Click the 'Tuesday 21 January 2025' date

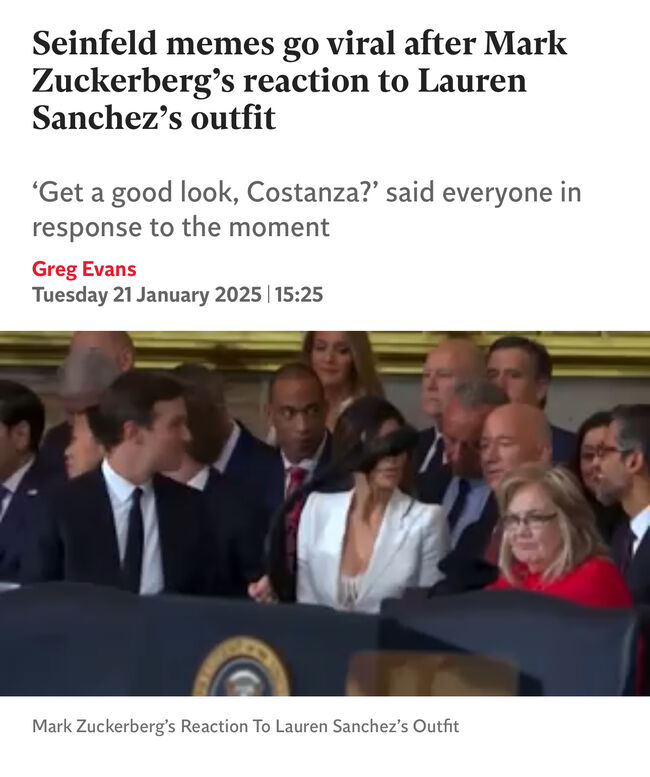point(147,294)
